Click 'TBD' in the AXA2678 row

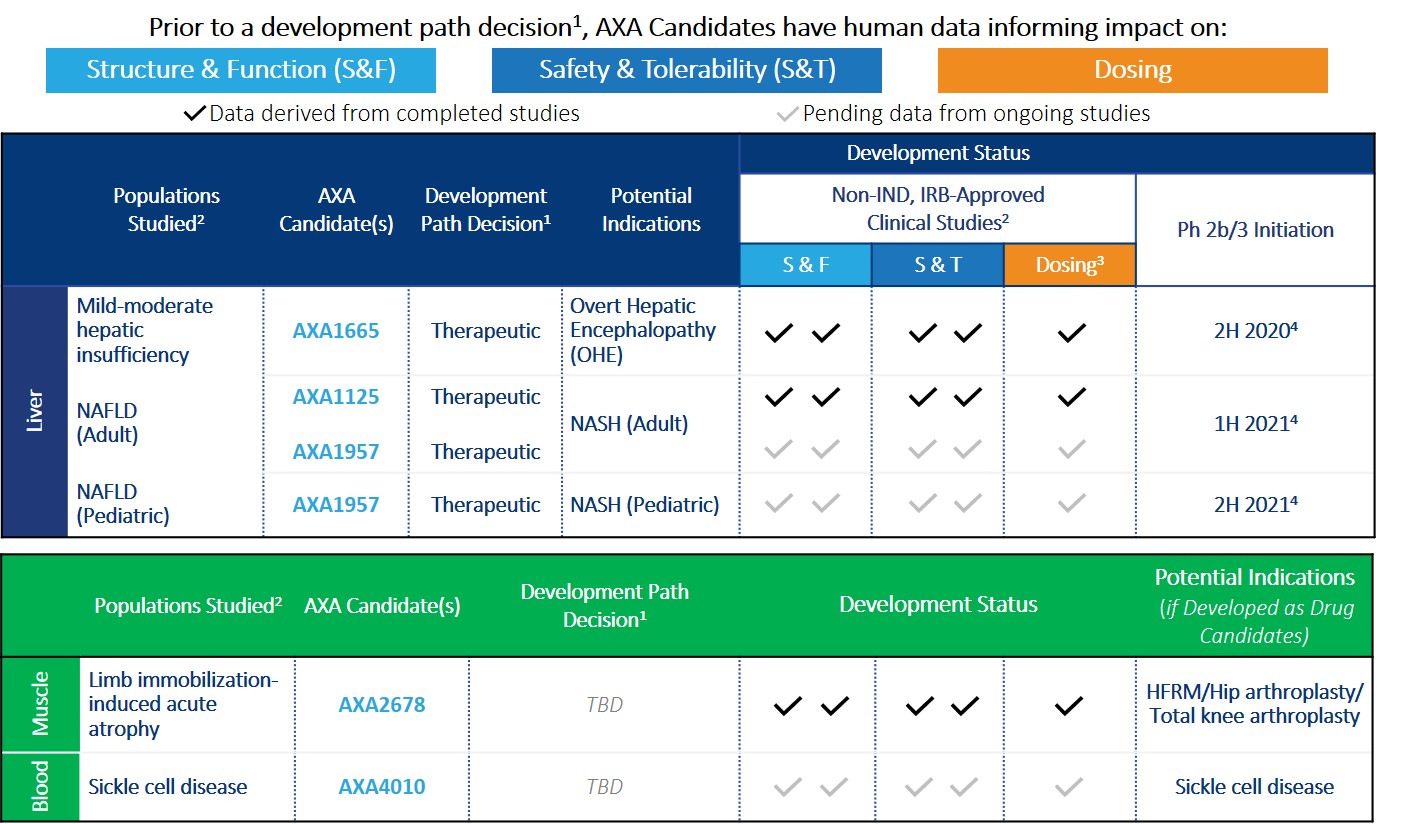coord(605,705)
